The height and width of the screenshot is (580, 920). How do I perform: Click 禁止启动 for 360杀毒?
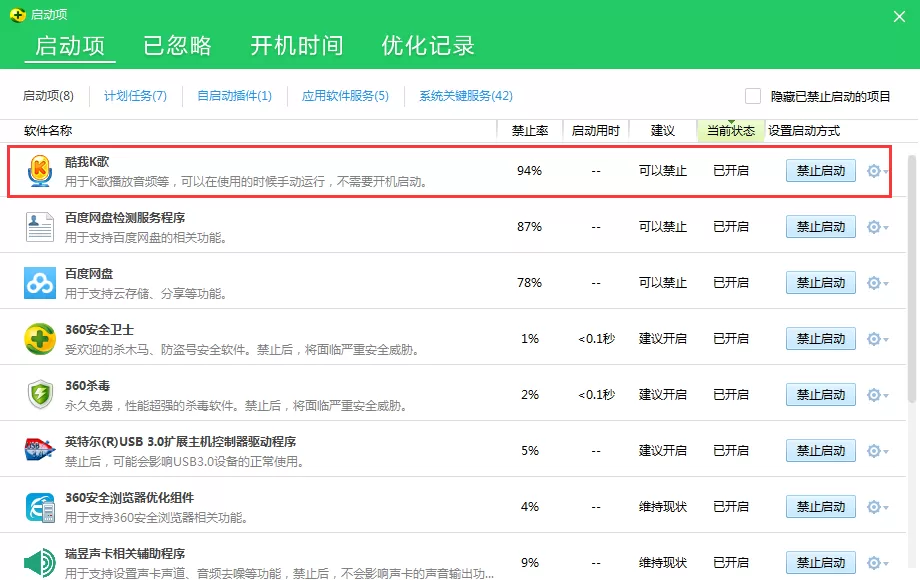(x=821, y=395)
